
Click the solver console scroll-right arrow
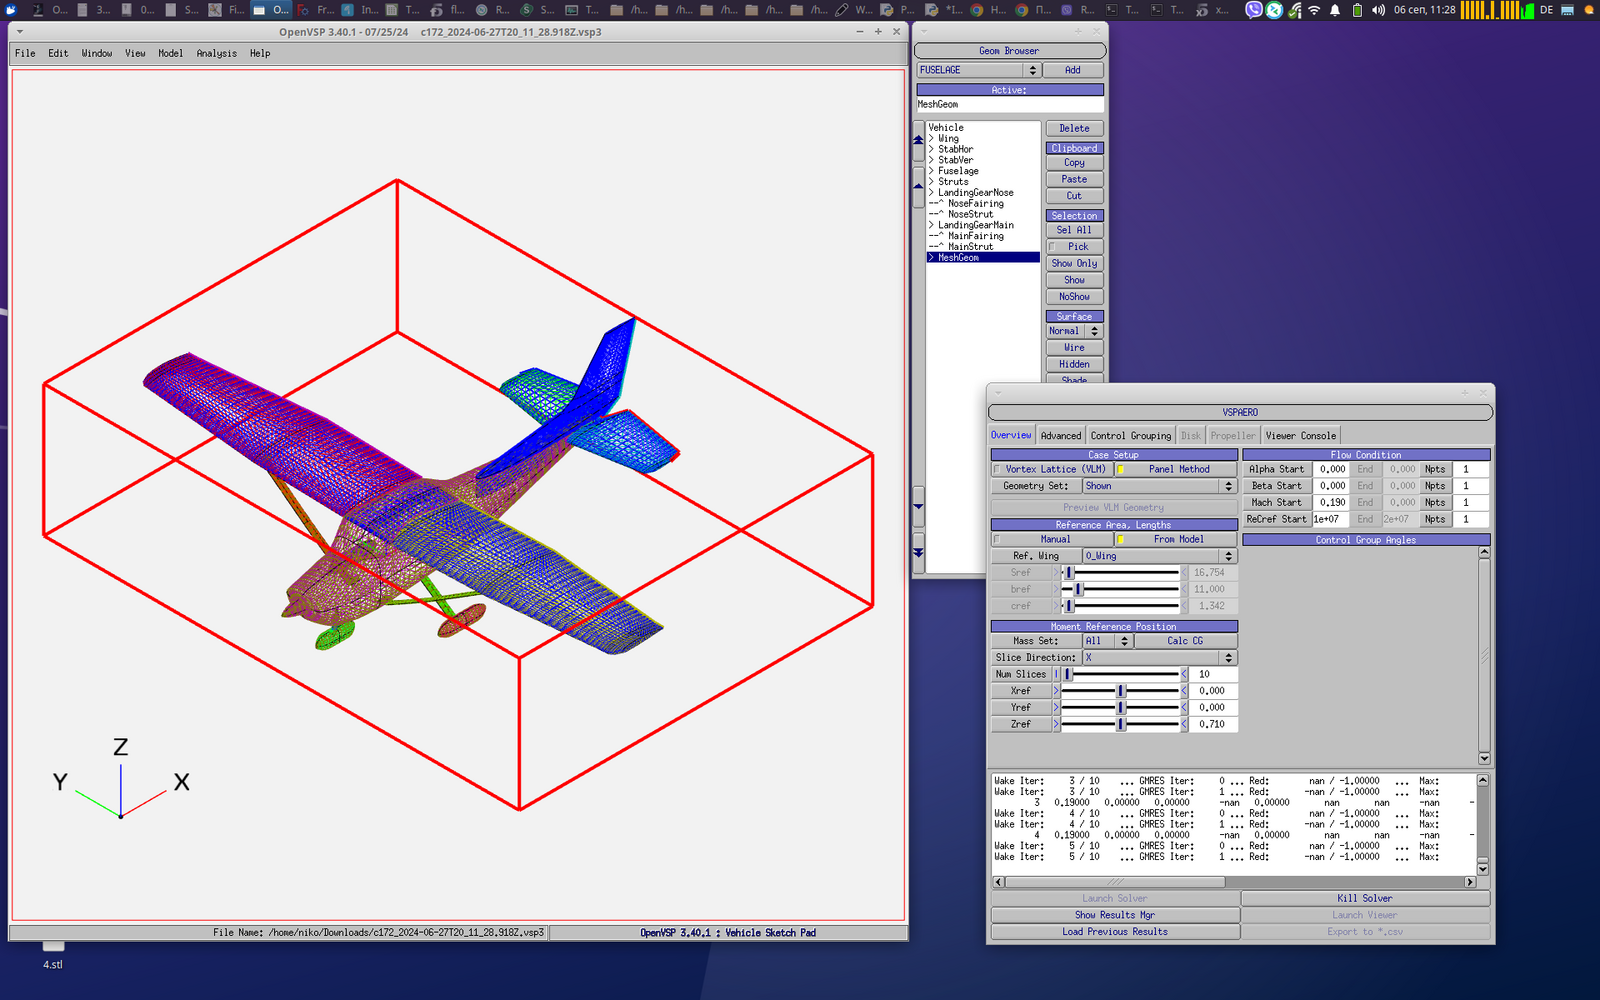1470,882
